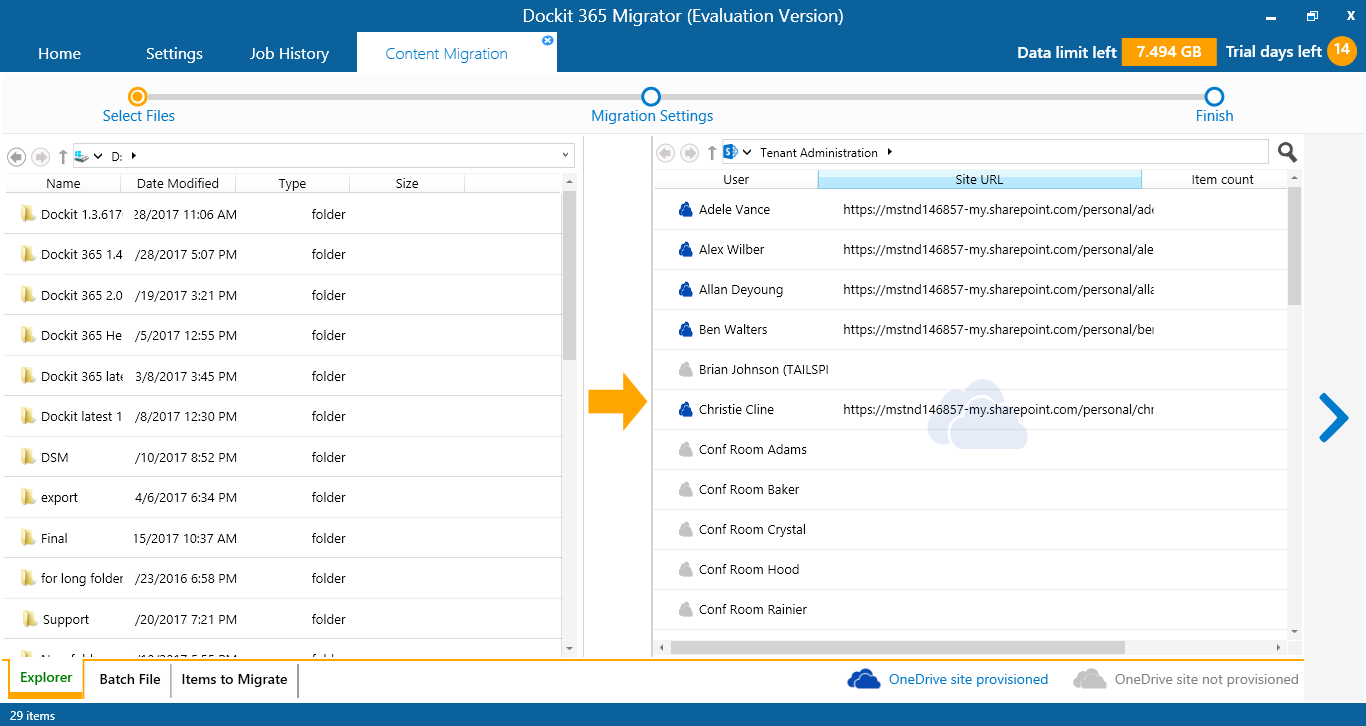Screen dimensions: 1366x726
Task: Sort destination list by User column
Action: (x=736, y=180)
